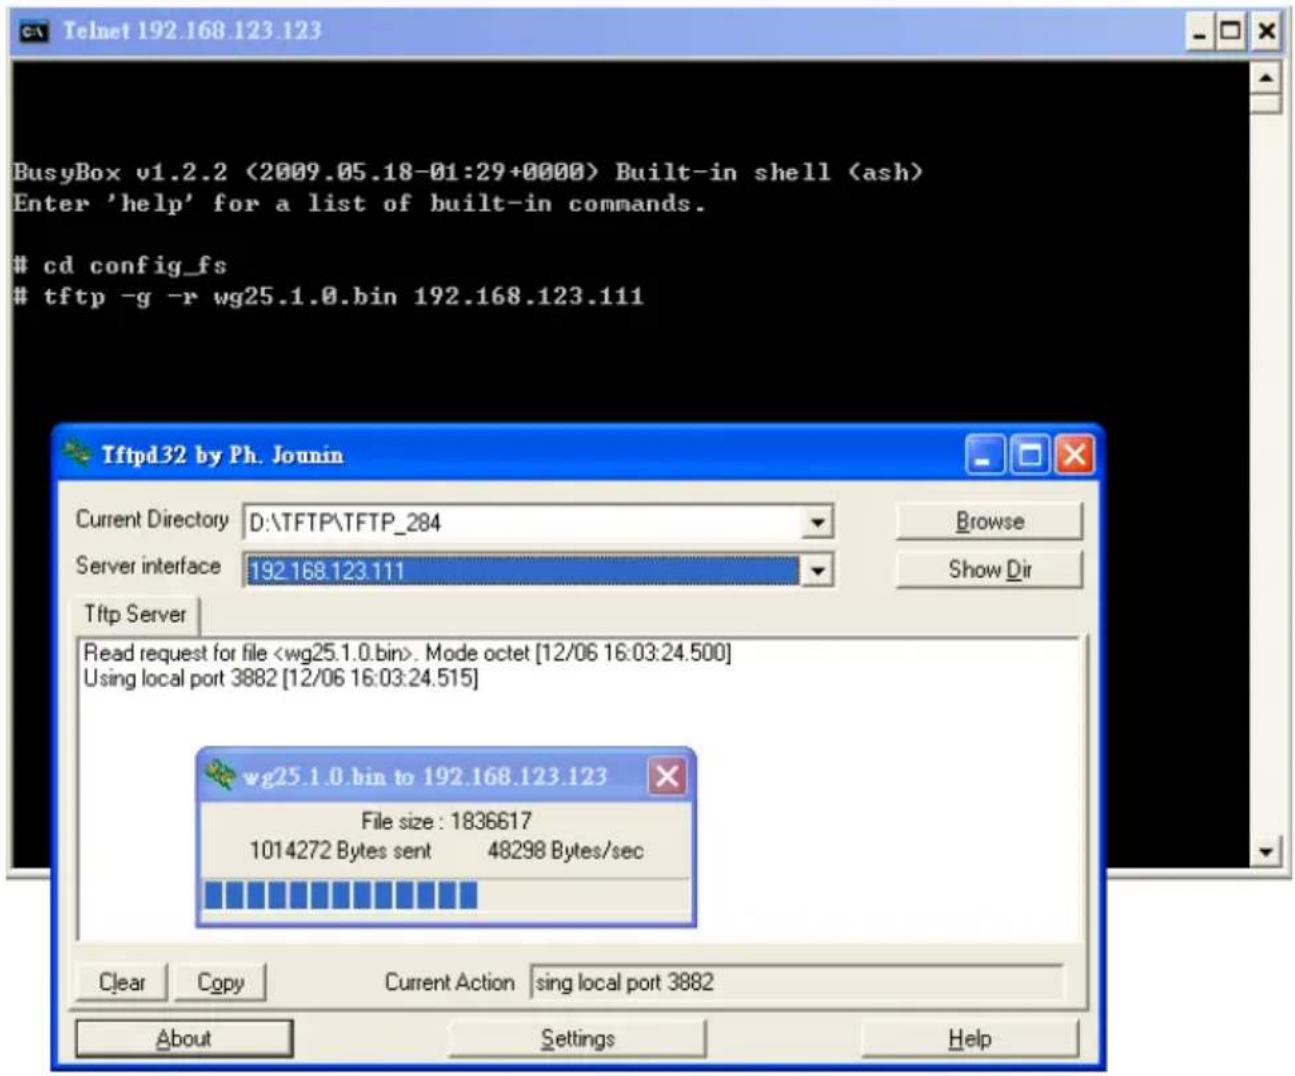Screen dimensions: 1295x1076
Task: Click the transfer popup title bar icon
Action: 219,775
